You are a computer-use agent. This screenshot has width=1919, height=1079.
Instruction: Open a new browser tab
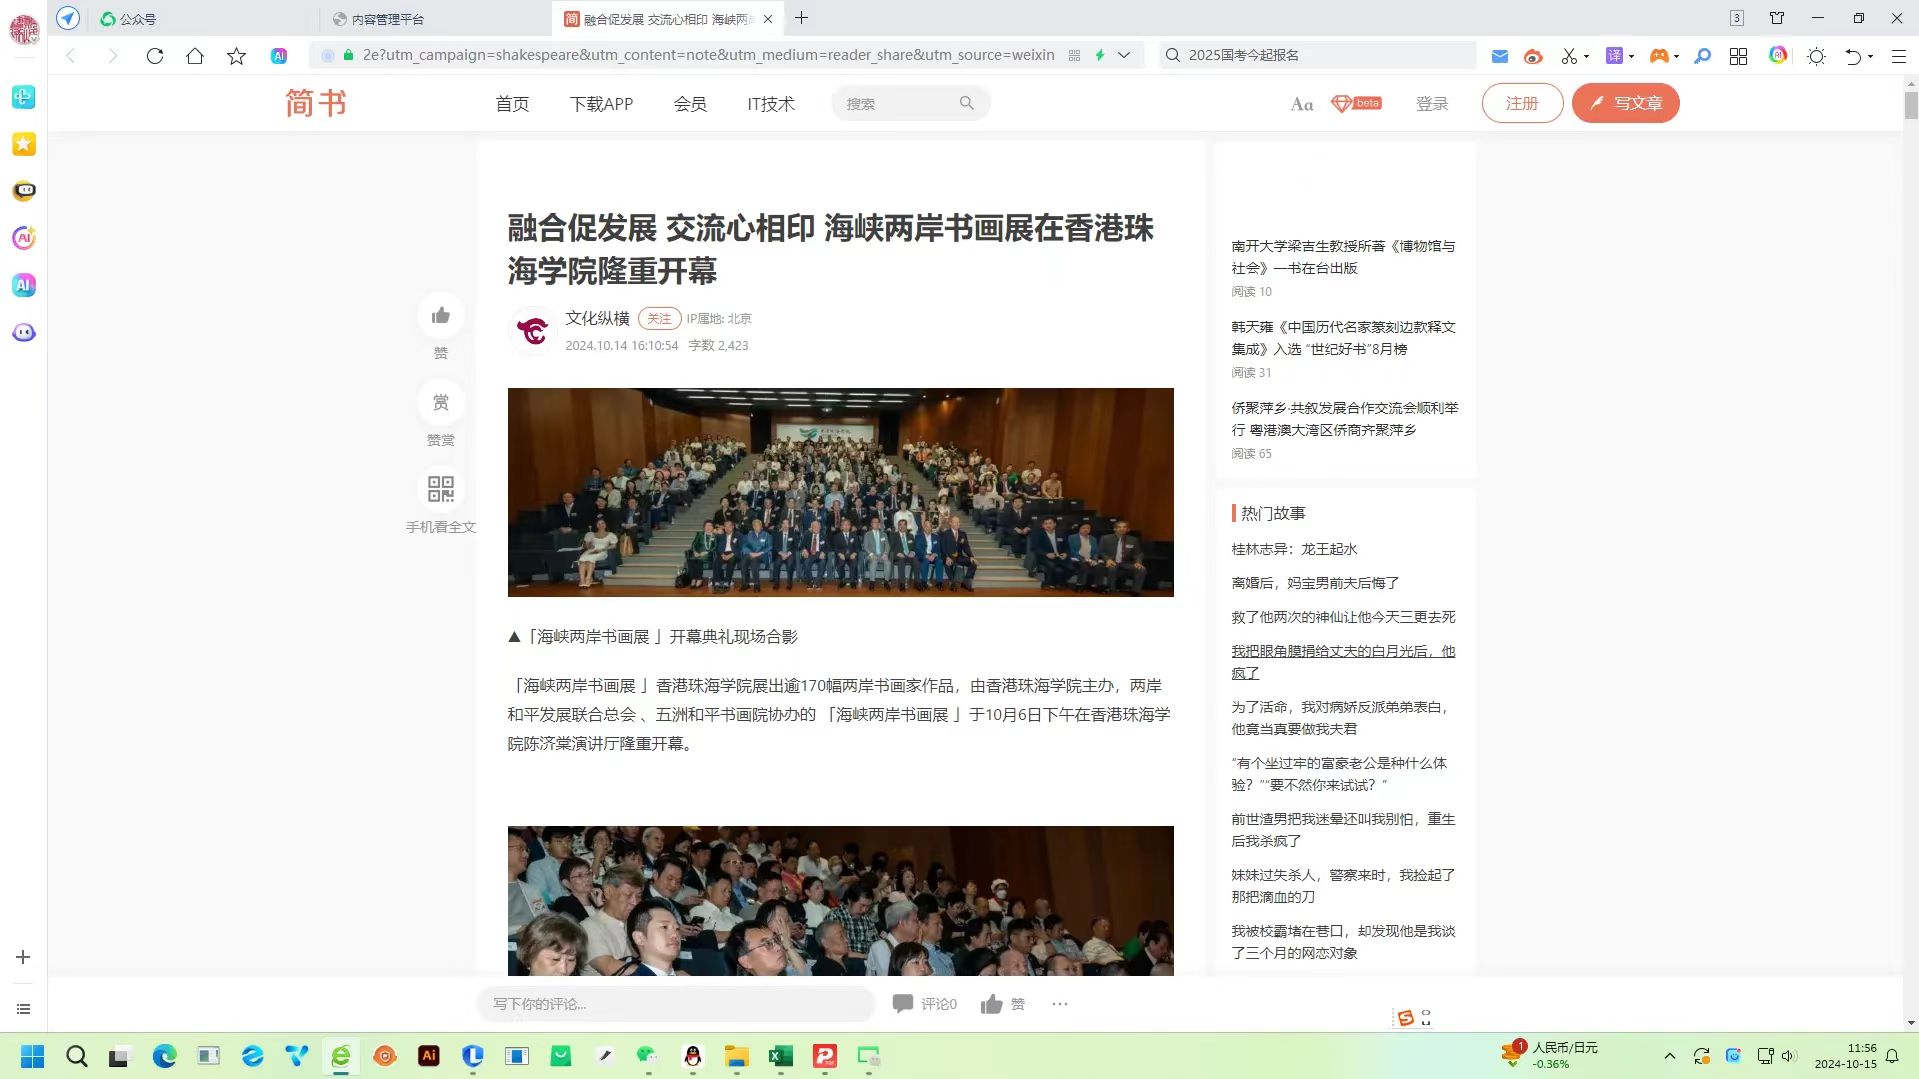pyautogui.click(x=801, y=18)
